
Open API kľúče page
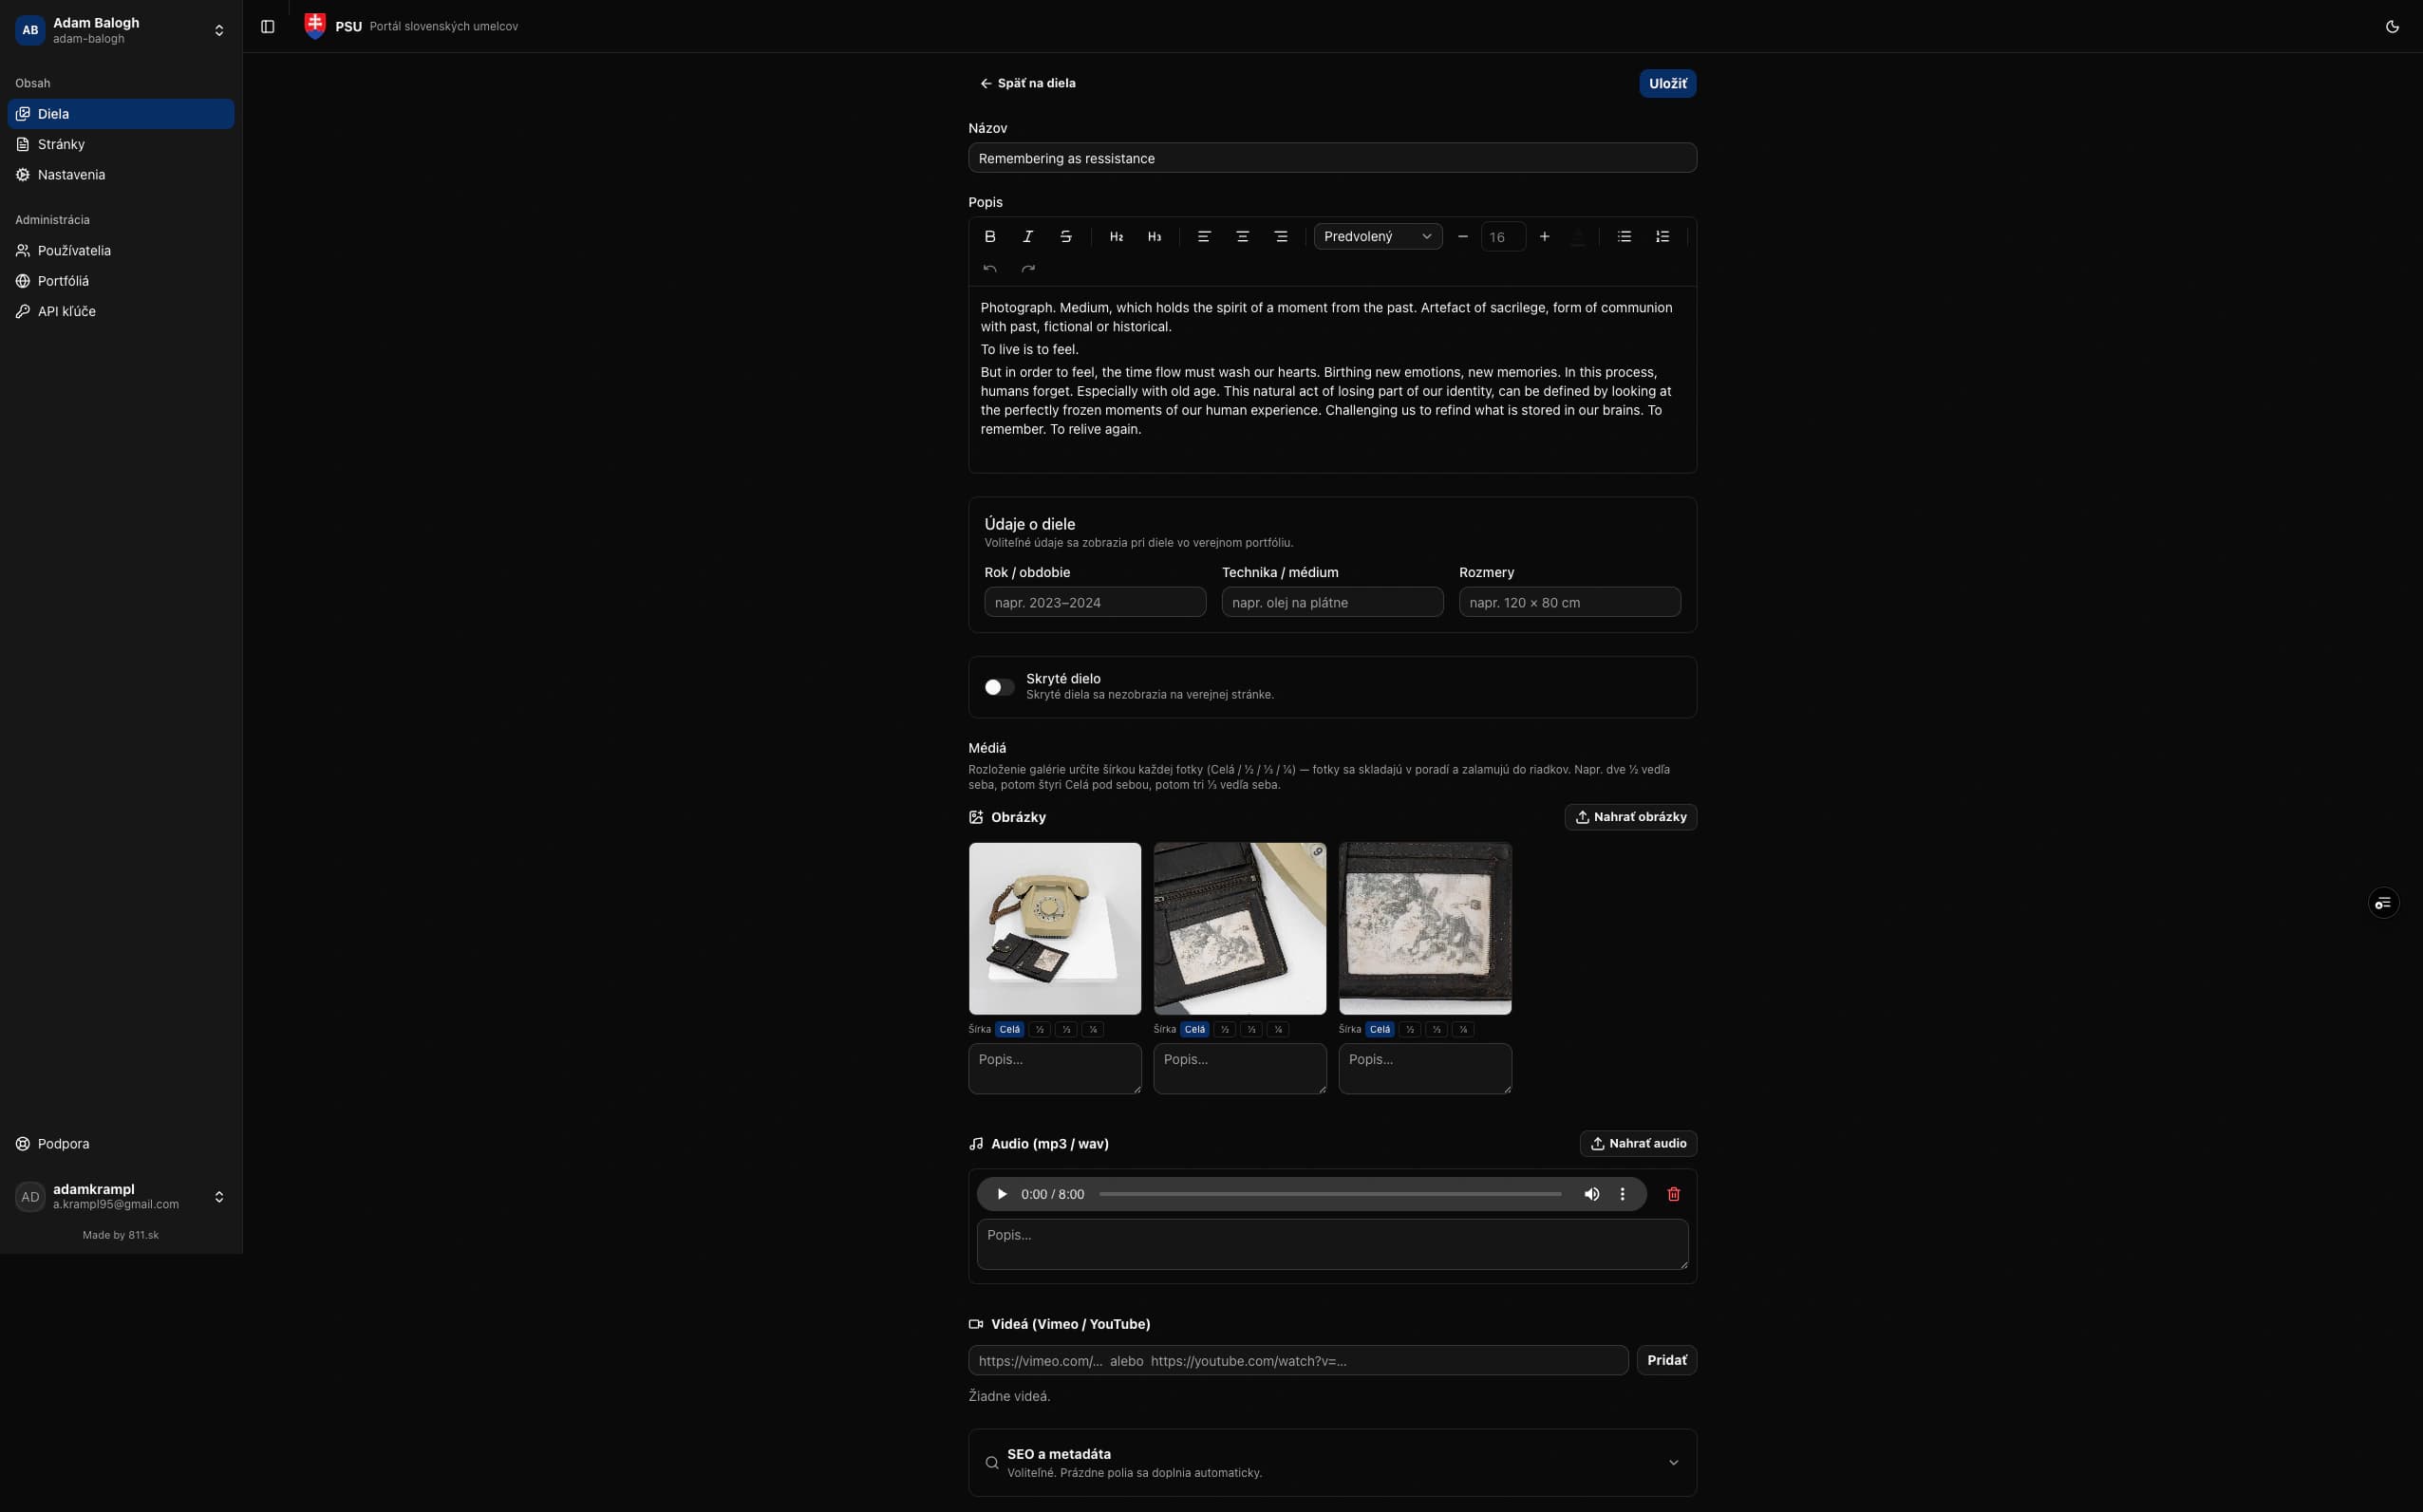121,312
